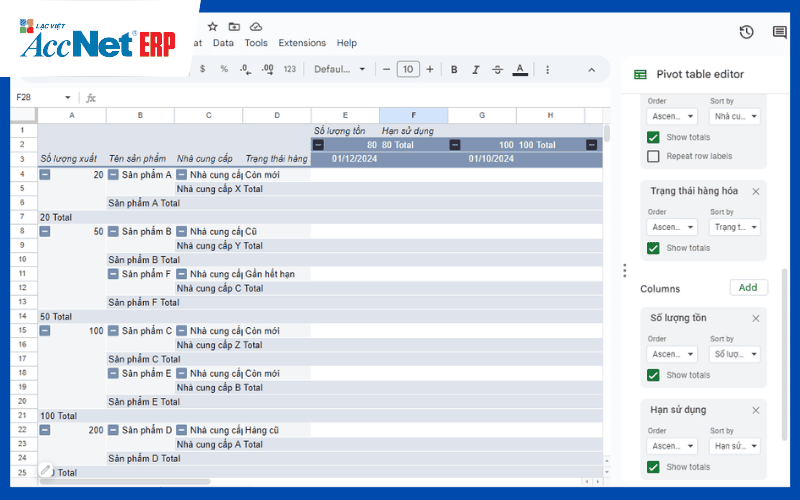Apply bold formatting
Image resolution: width=800 pixels, height=500 pixels.
coord(454,69)
